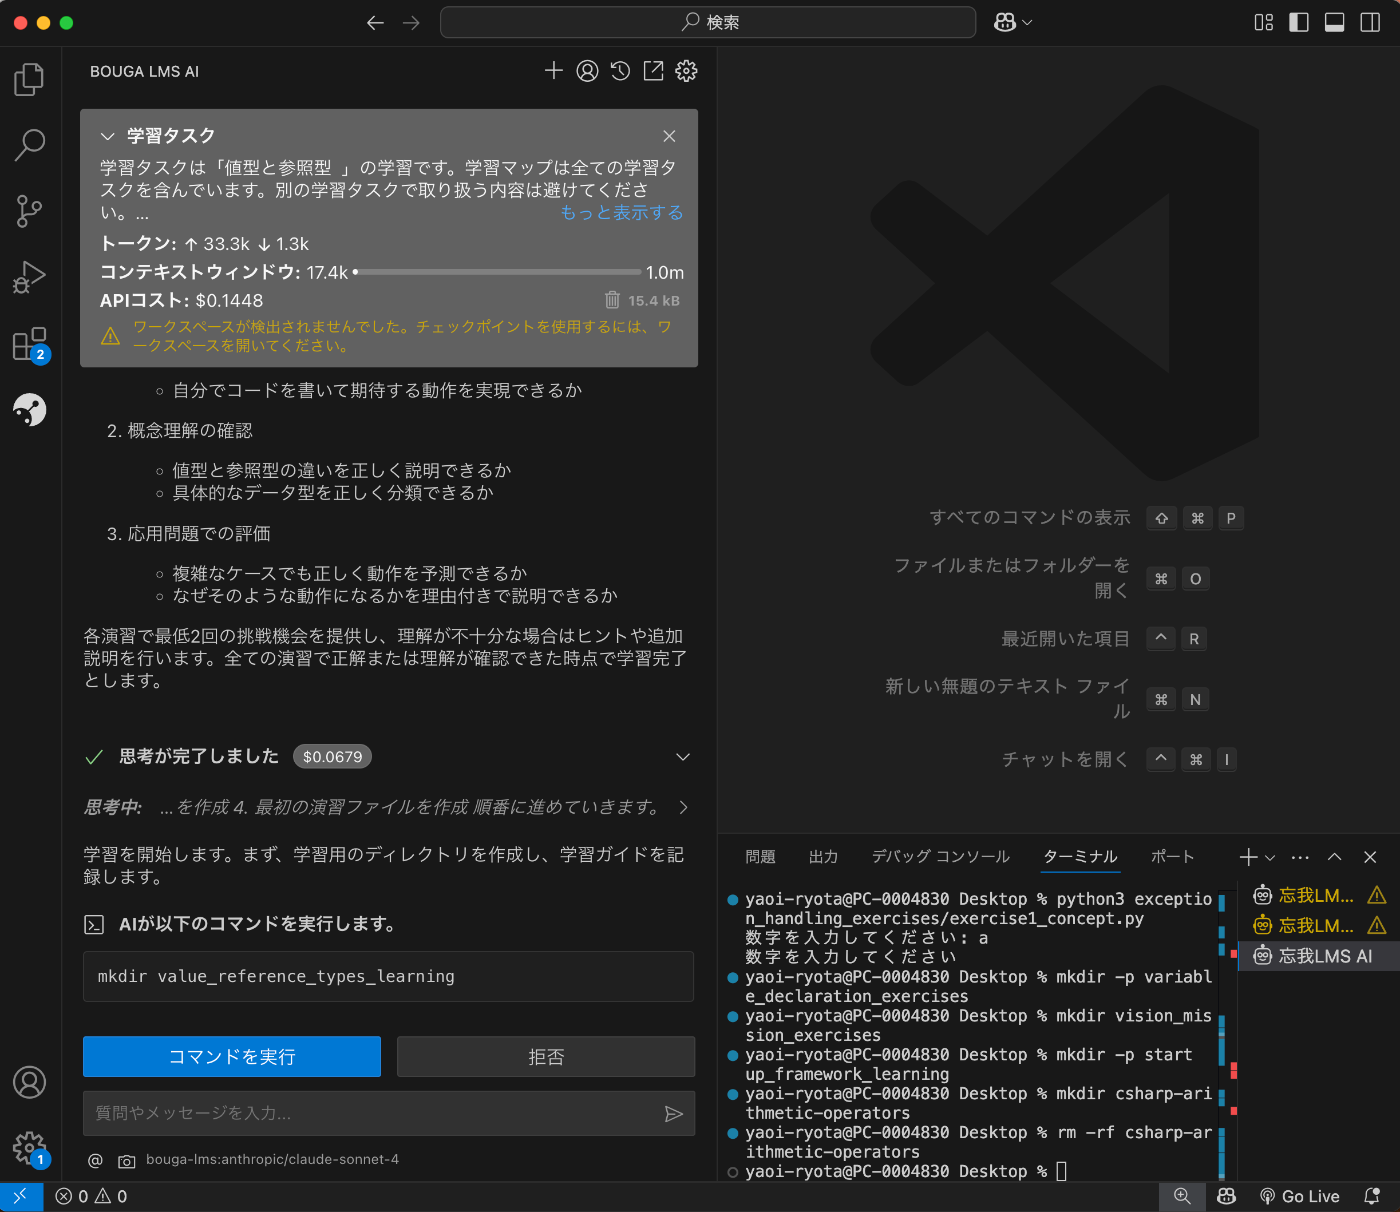Open BOUGA LMS AI sidebar icon

click(30, 409)
